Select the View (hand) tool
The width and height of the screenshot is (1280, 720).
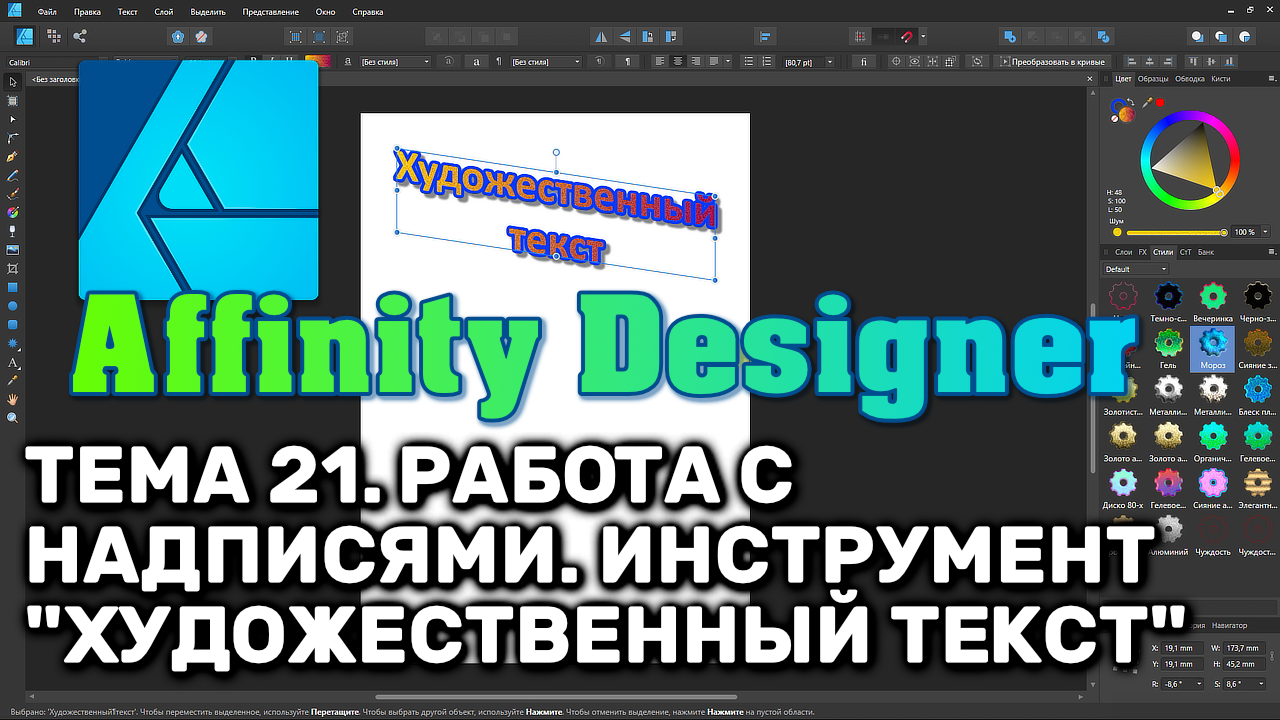tap(13, 399)
